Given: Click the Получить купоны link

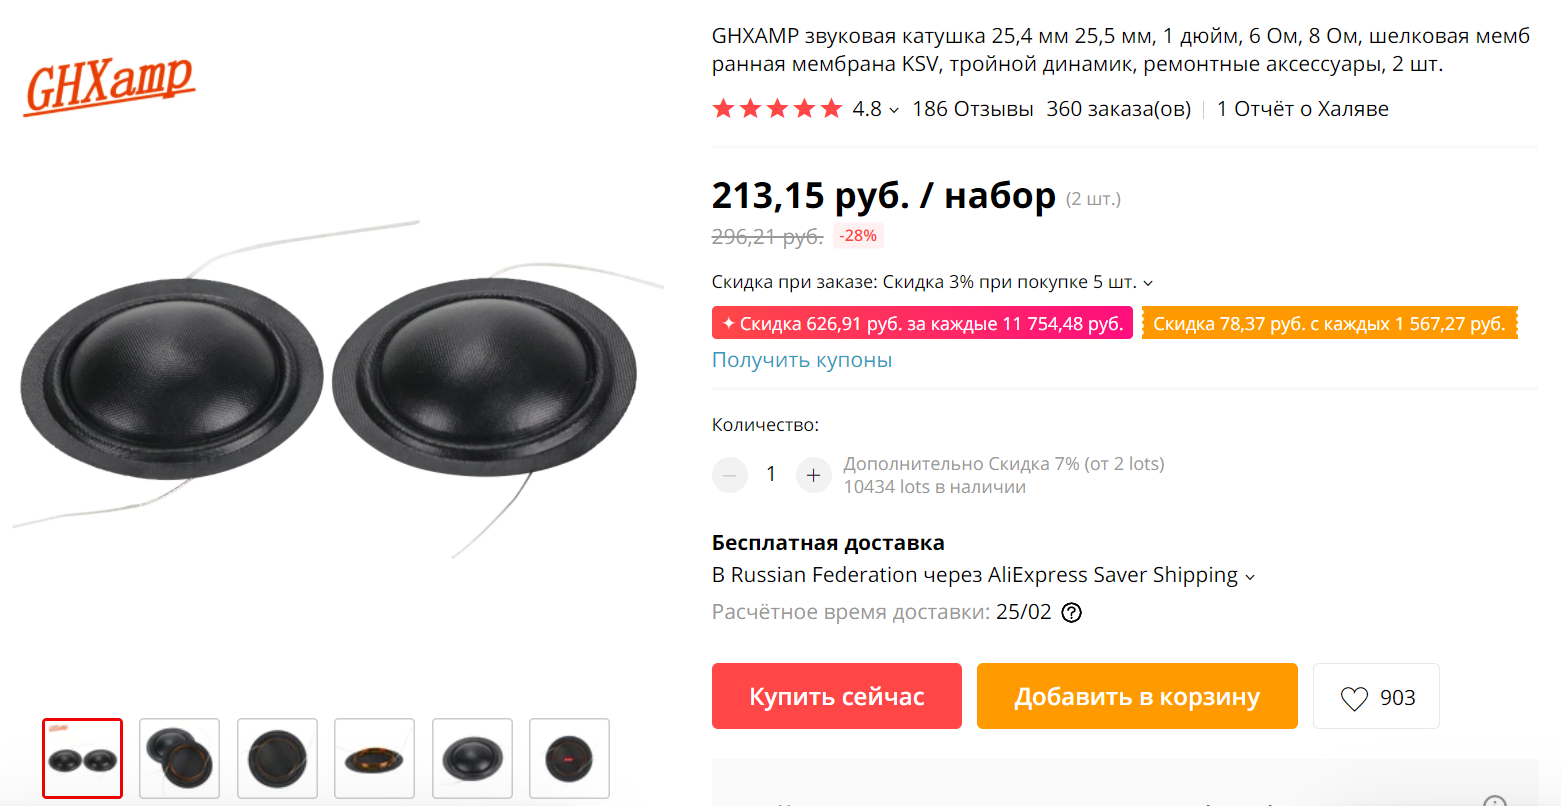Looking at the screenshot, I should tap(802, 360).
